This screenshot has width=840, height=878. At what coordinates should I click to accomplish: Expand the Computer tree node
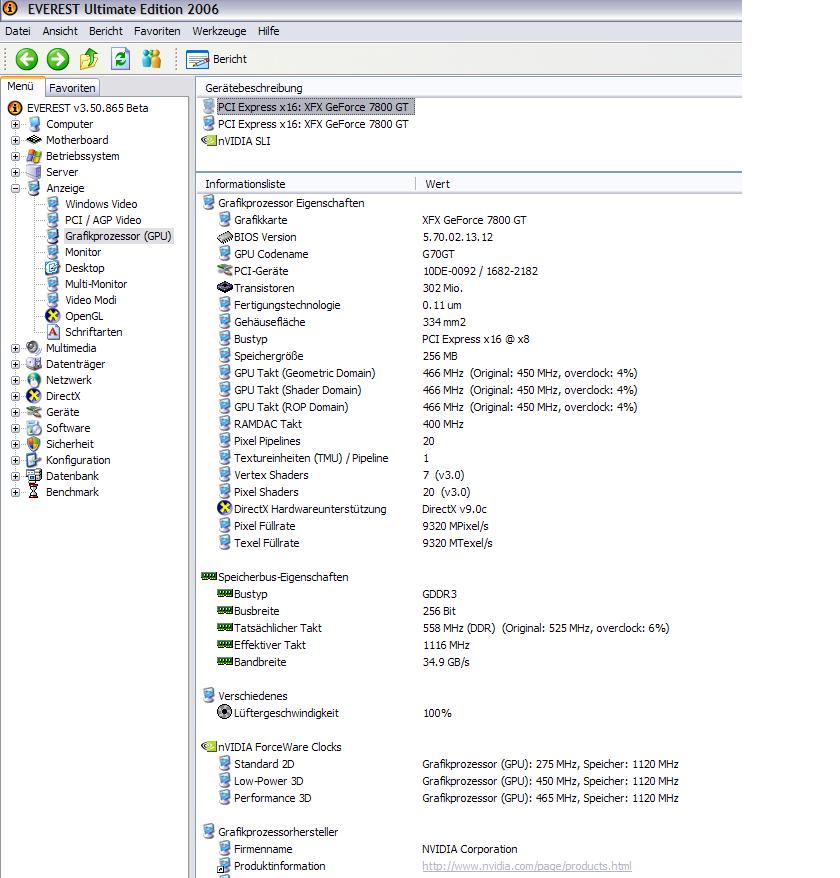point(16,124)
